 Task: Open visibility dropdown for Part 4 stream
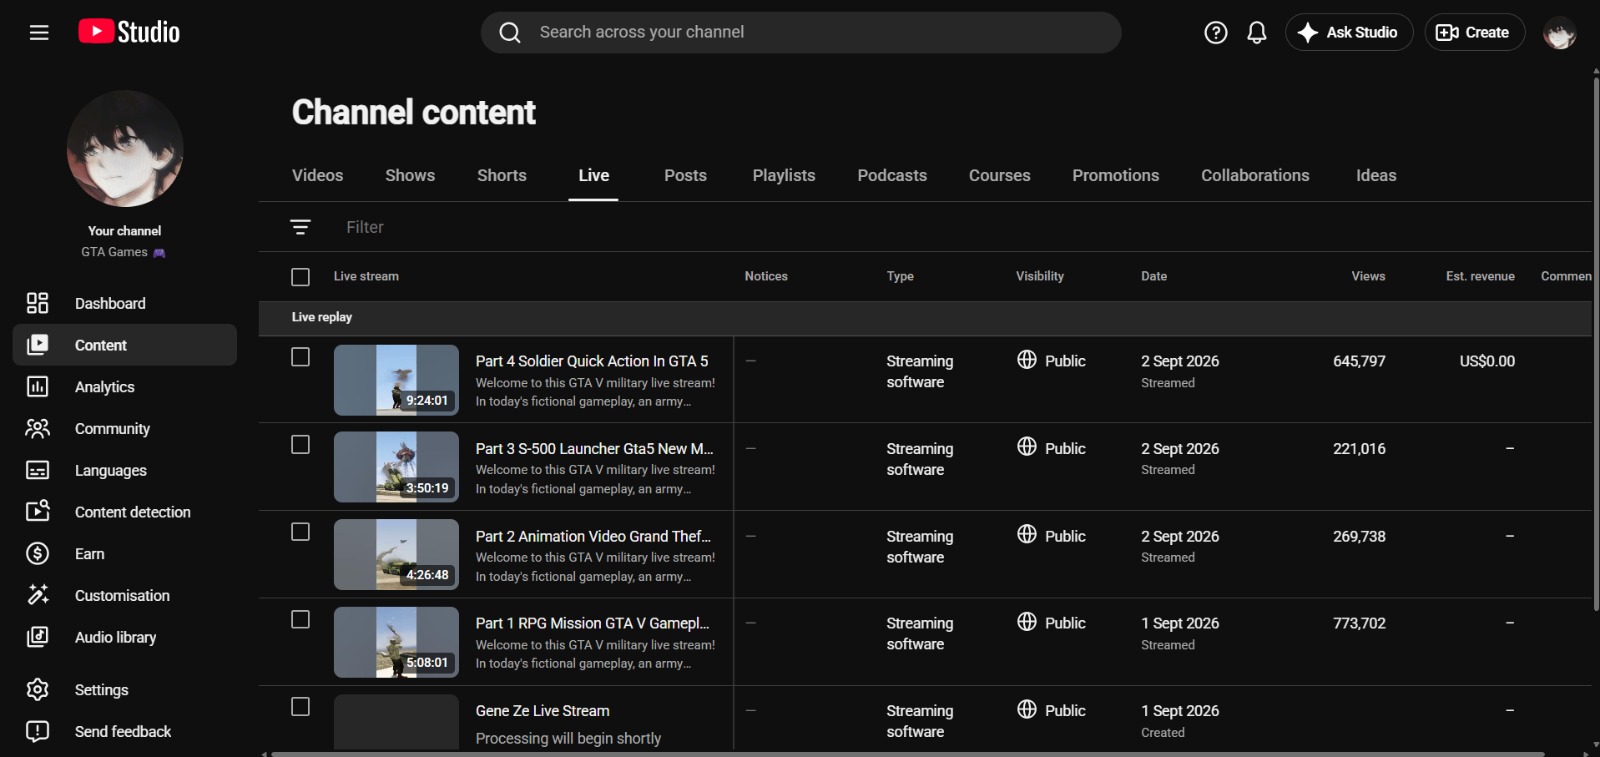point(1051,361)
